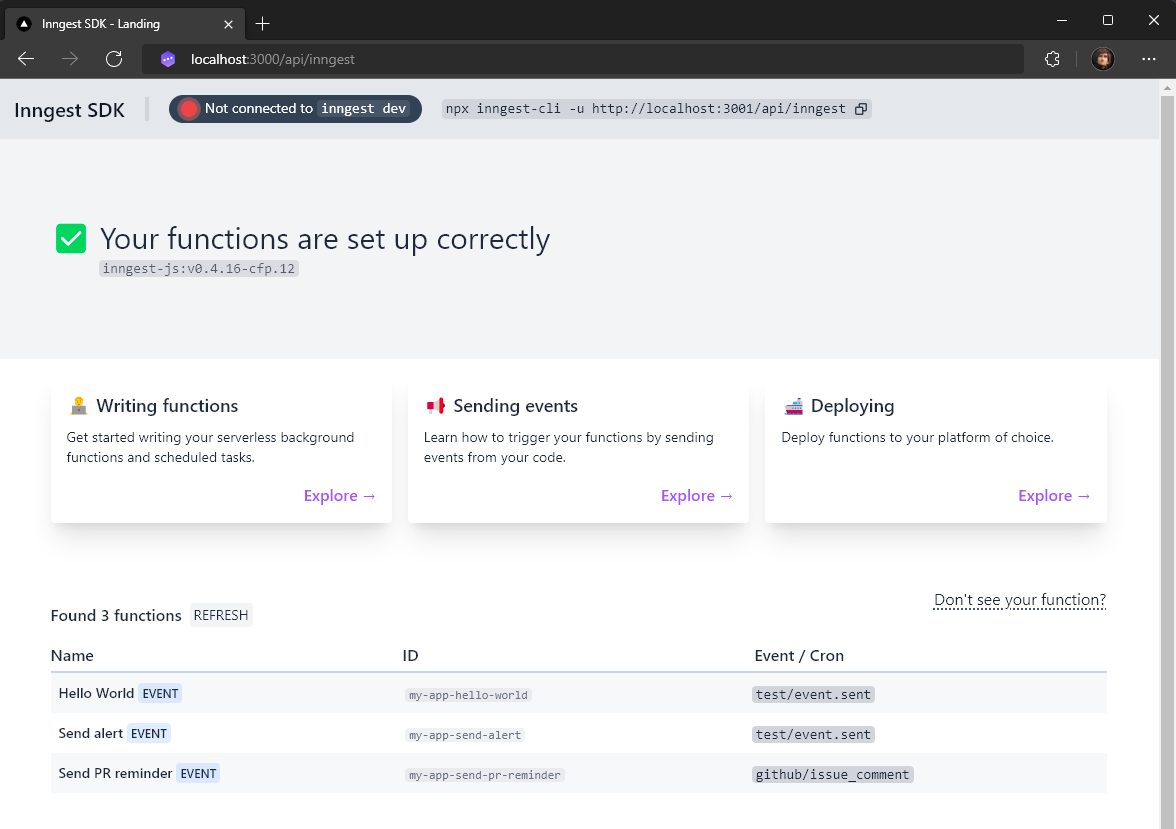Viewport: 1176px width, 829px height.
Task: Click the EVENT badge next to Send alert
Action: [x=148, y=734]
